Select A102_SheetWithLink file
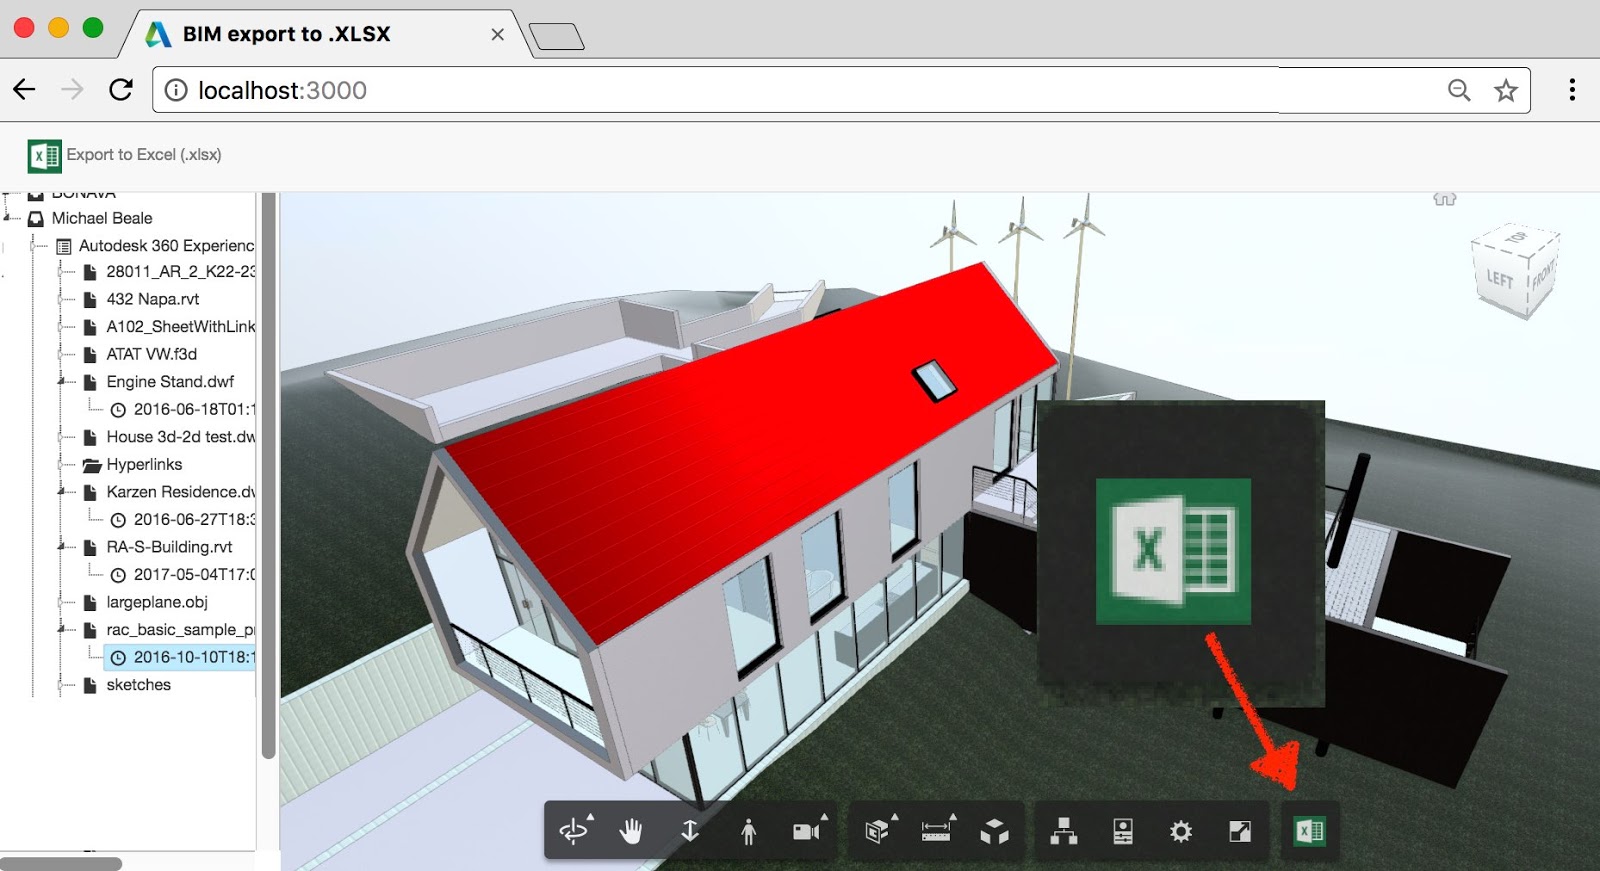Image resolution: width=1600 pixels, height=871 pixels. tap(181, 327)
